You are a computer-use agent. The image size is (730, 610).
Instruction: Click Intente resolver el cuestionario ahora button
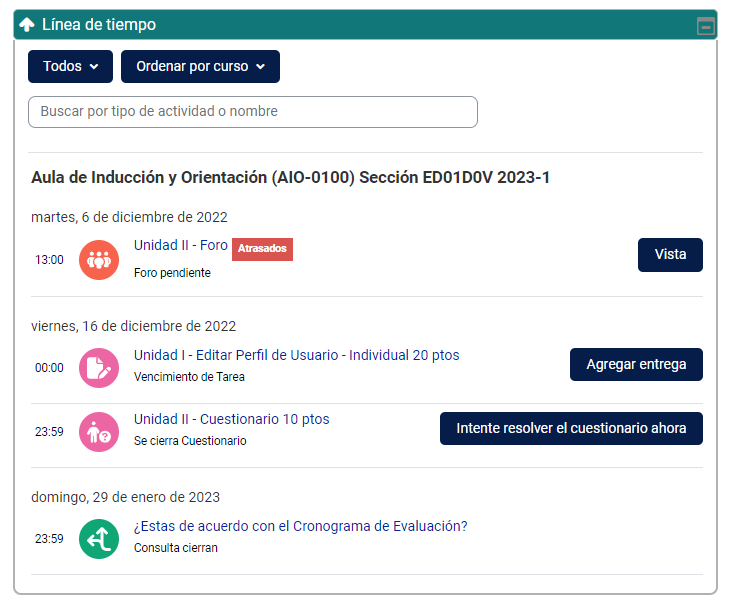(571, 428)
